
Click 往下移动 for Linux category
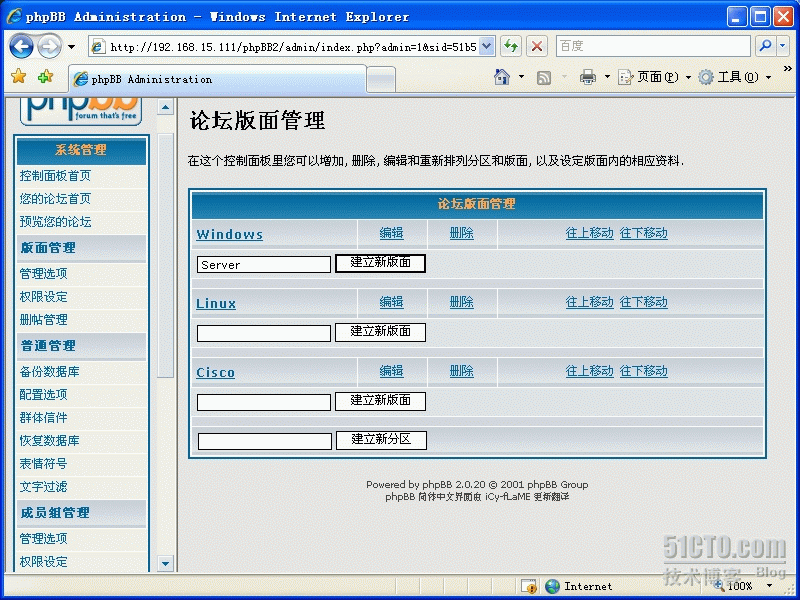[643, 302]
